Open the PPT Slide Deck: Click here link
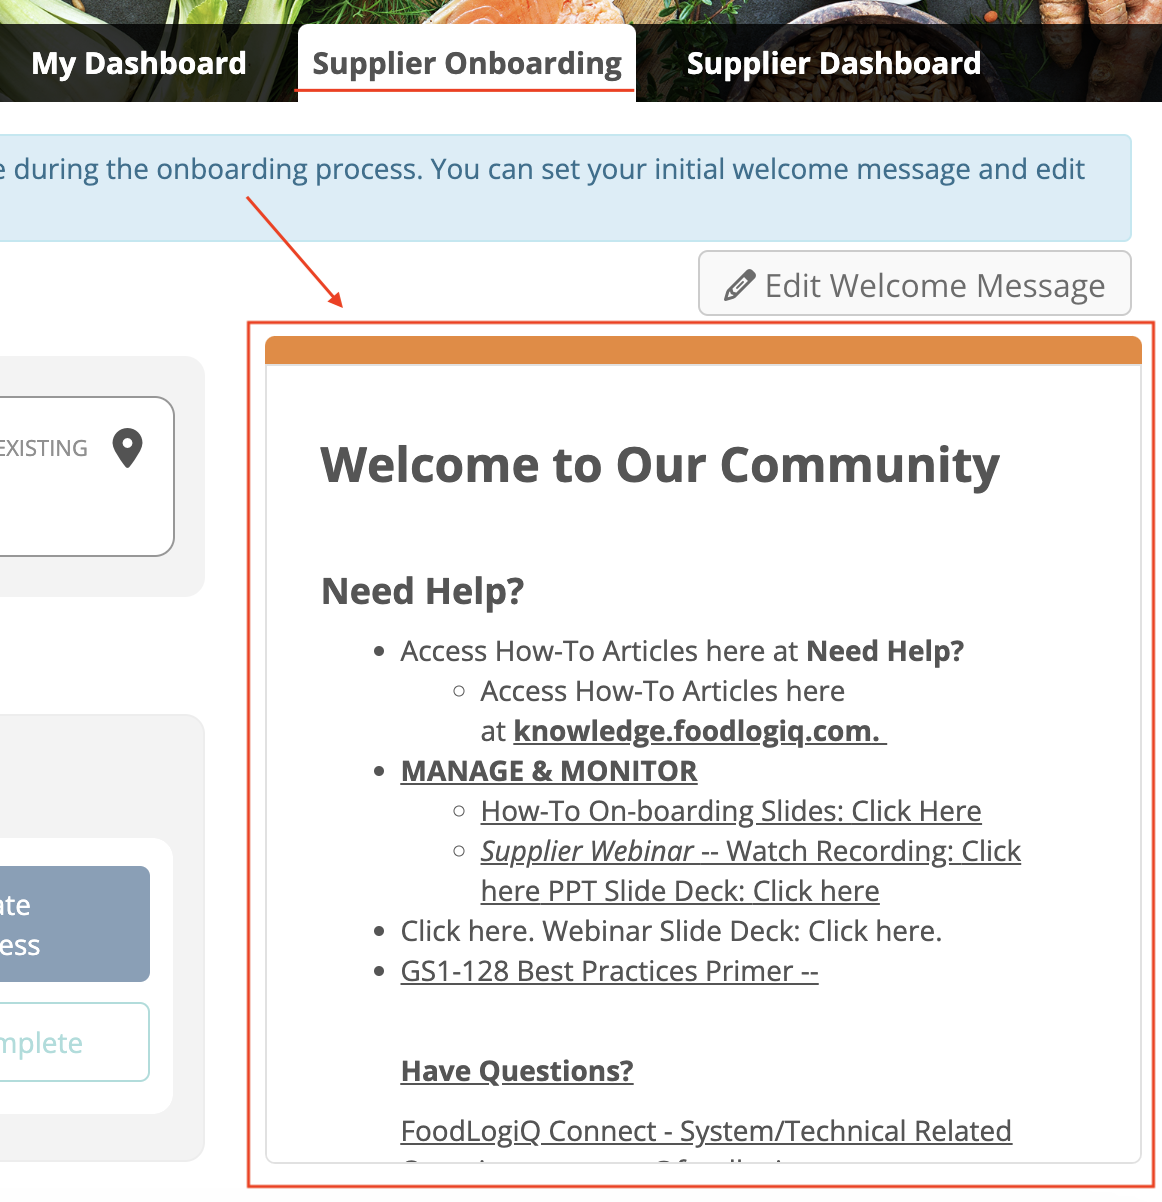The height and width of the screenshot is (1202, 1162). tap(680, 892)
